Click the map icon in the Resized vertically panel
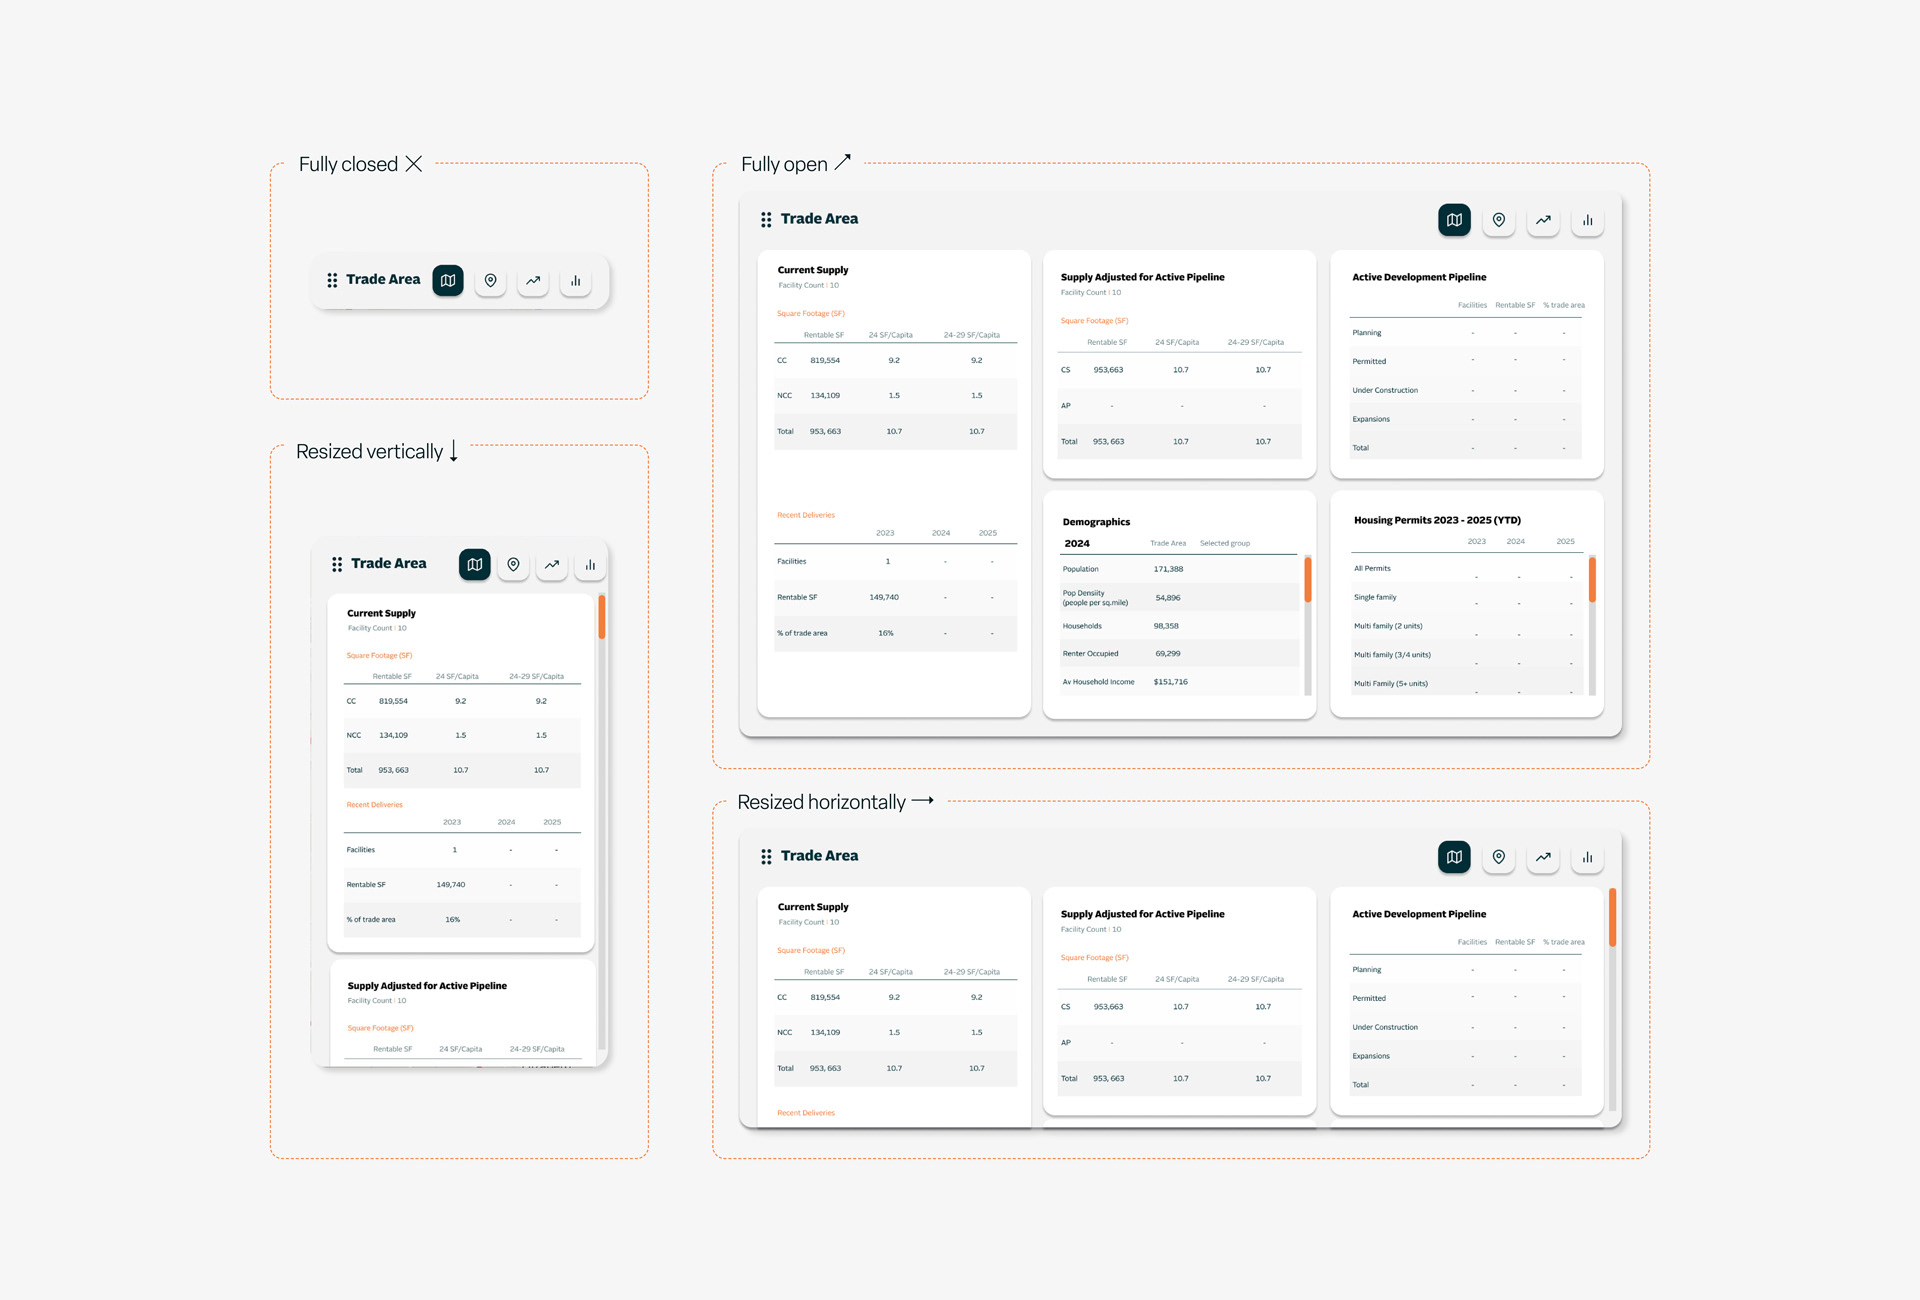1920x1300 pixels. pos(475,565)
